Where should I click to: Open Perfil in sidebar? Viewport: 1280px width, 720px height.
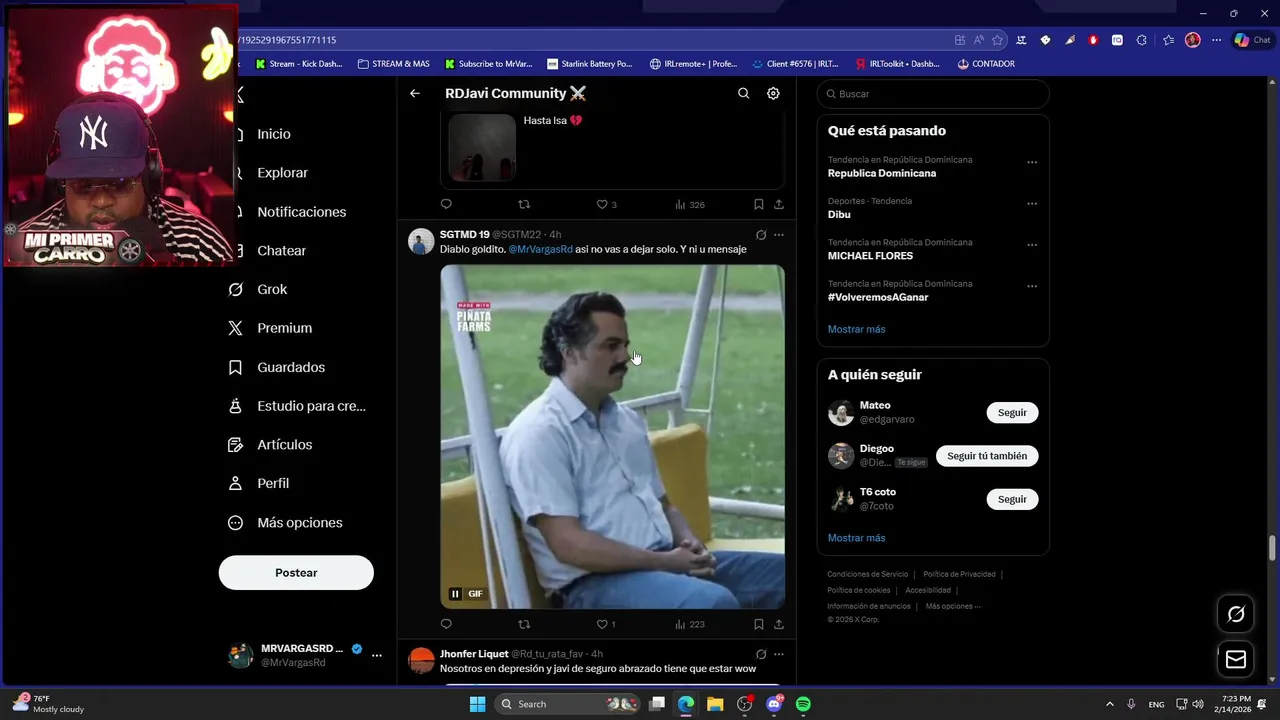tap(273, 483)
